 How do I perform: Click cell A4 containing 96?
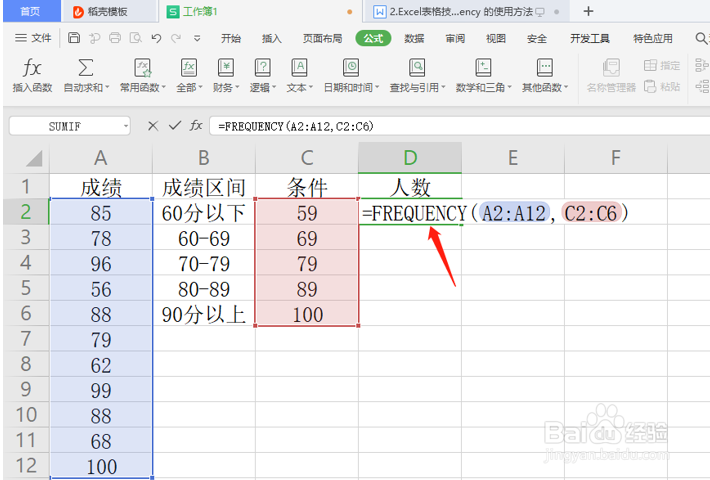pyautogui.click(x=101, y=263)
